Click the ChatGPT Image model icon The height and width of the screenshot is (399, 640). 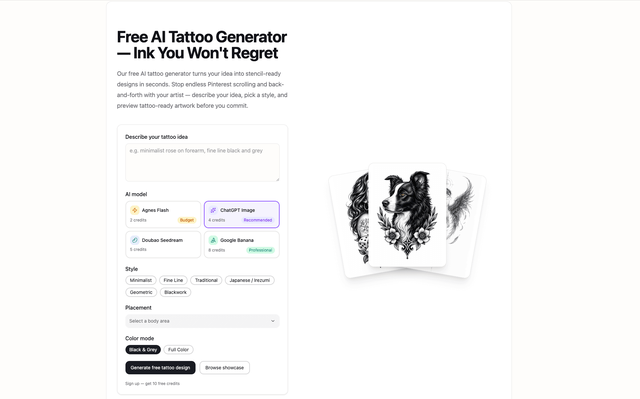[213, 210]
